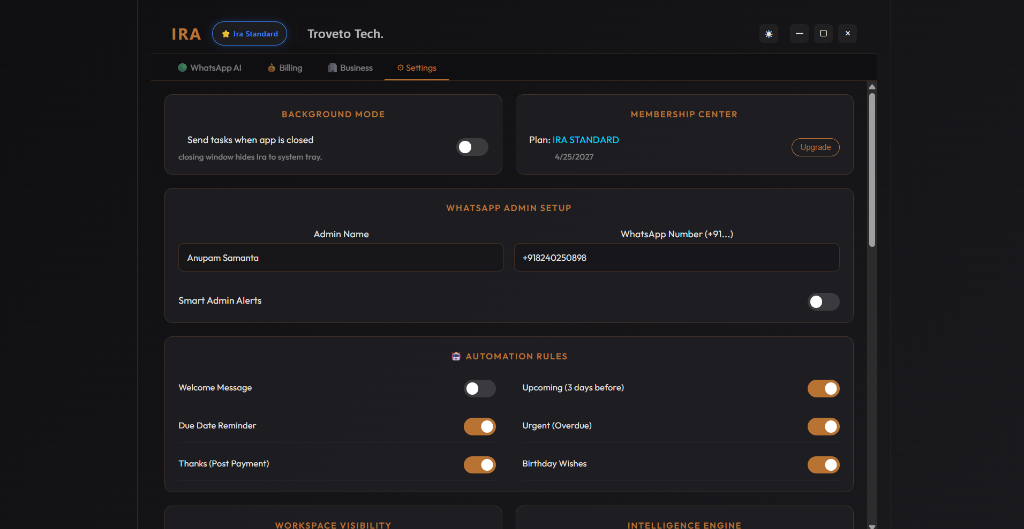Click the scrollbar up arrow

click(872, 86)
